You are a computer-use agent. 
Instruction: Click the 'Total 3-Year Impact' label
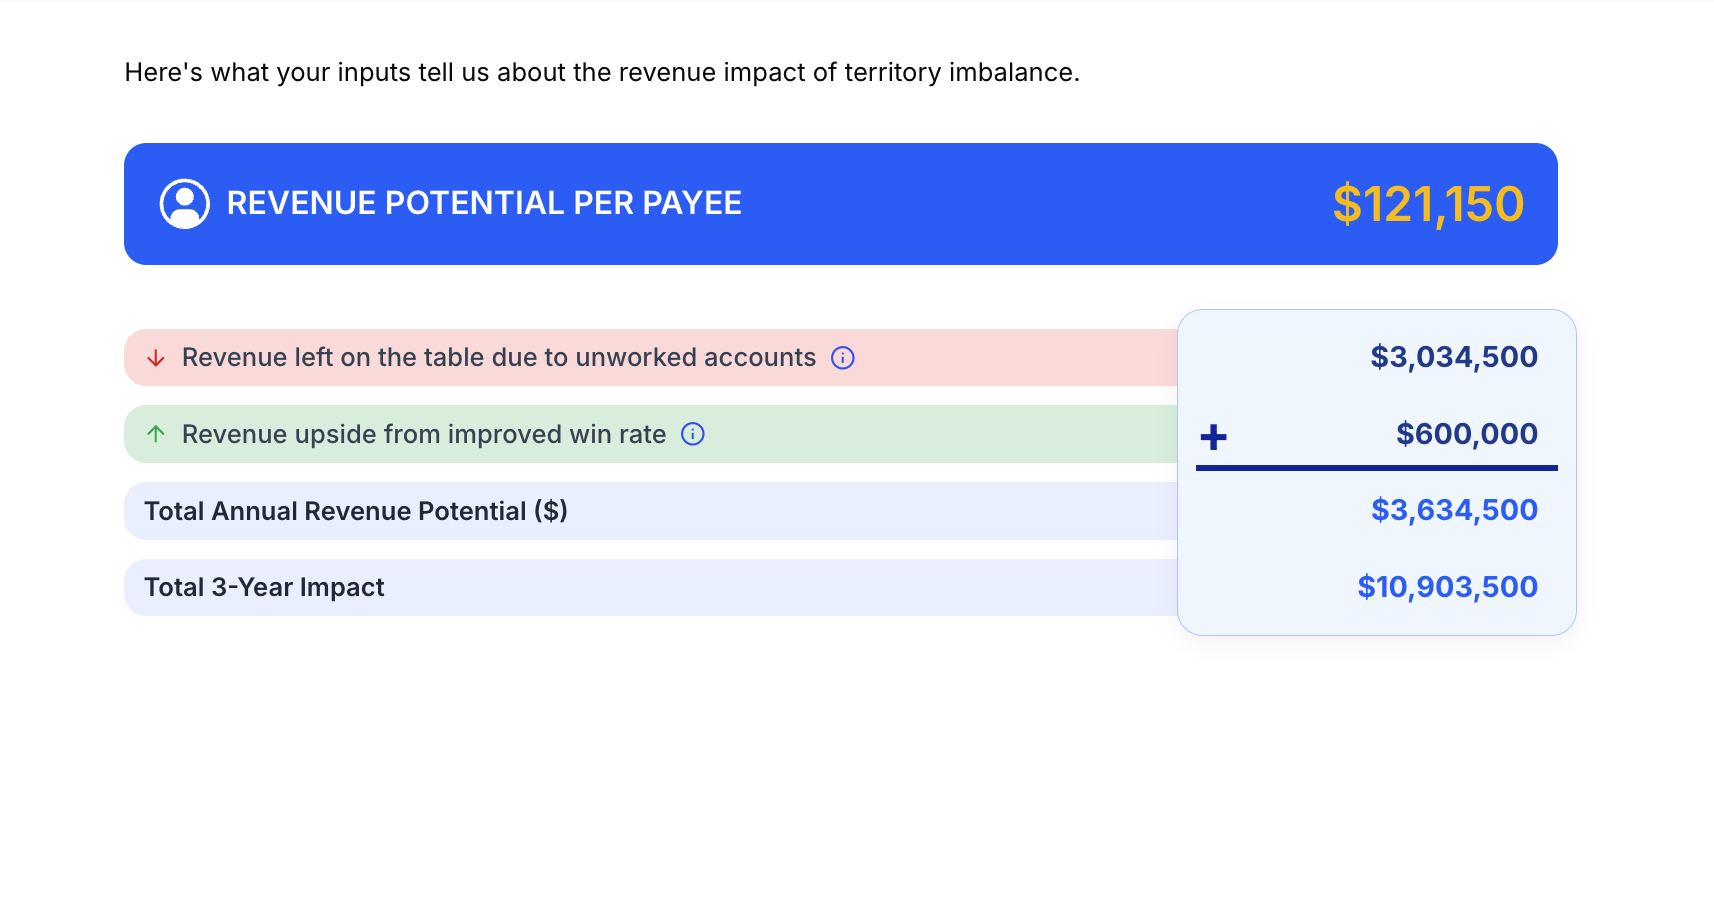pyautogui.click(x=264, y=587)
